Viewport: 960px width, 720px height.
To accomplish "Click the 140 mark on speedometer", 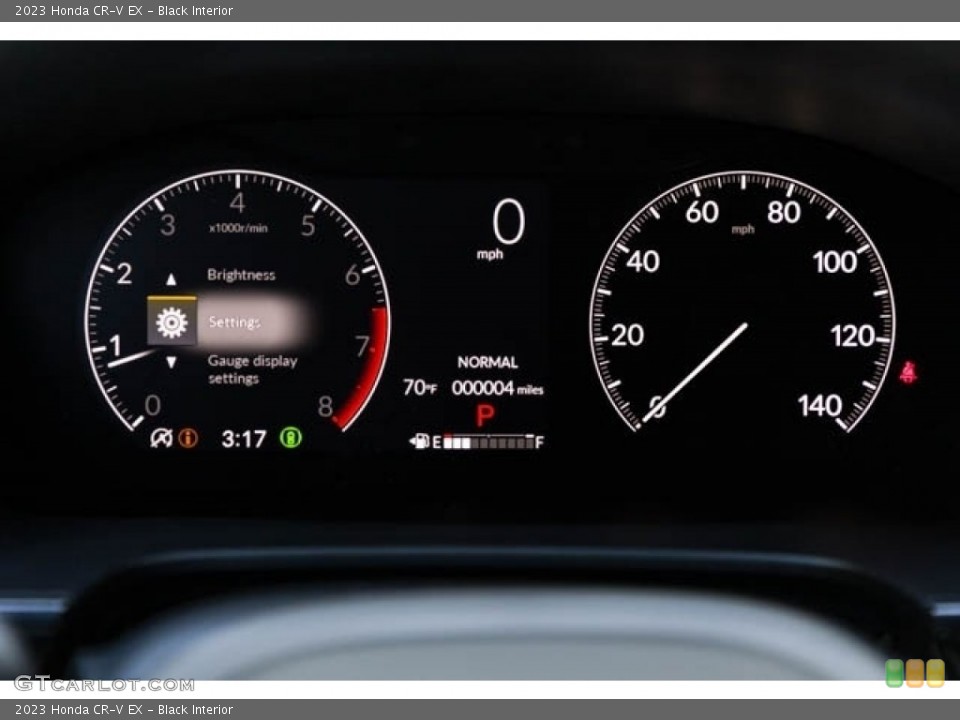I will tap(820, 405).
